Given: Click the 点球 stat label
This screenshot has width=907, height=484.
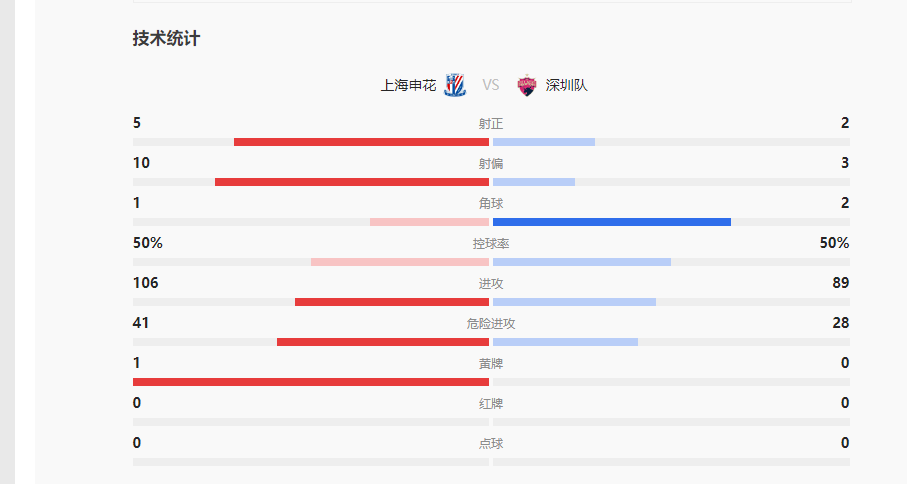Looking at the screenshot, I should tap(491, 444).
